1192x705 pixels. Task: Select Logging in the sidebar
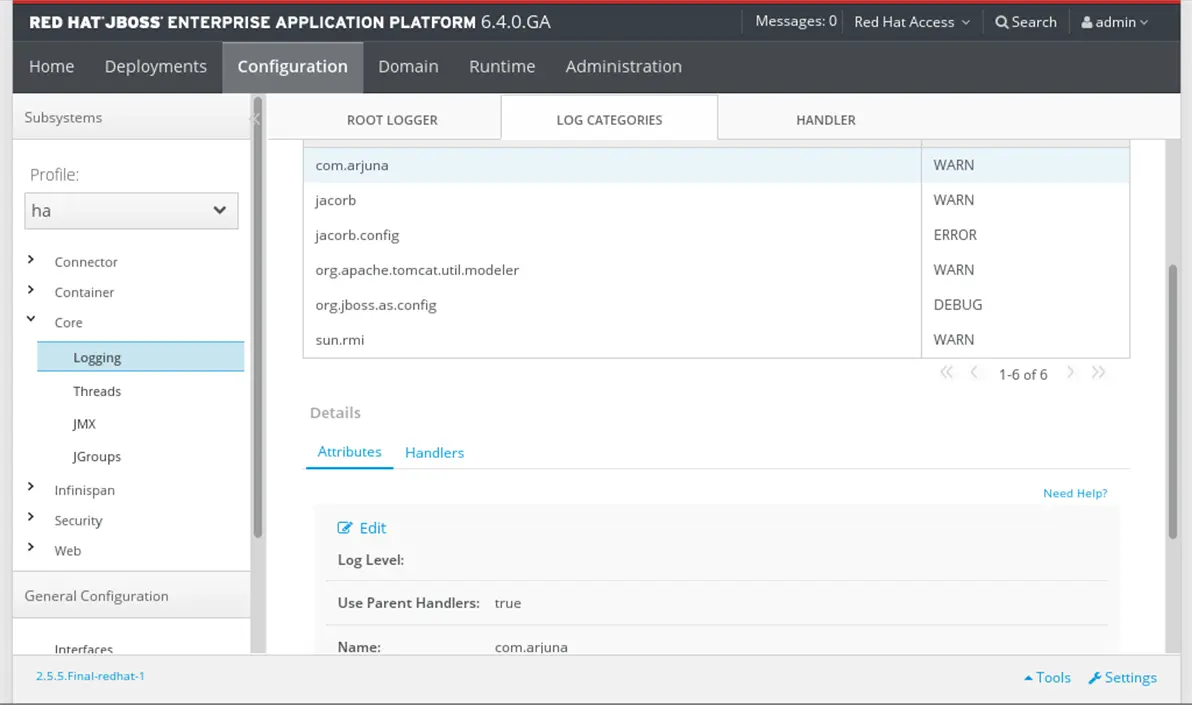[x=141, y=357]
